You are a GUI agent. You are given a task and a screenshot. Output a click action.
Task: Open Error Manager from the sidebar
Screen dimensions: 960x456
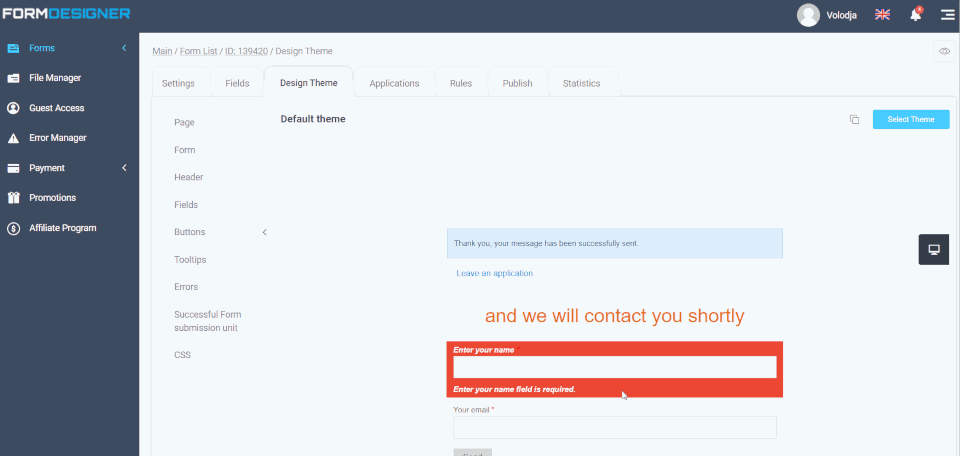(58, 138)
